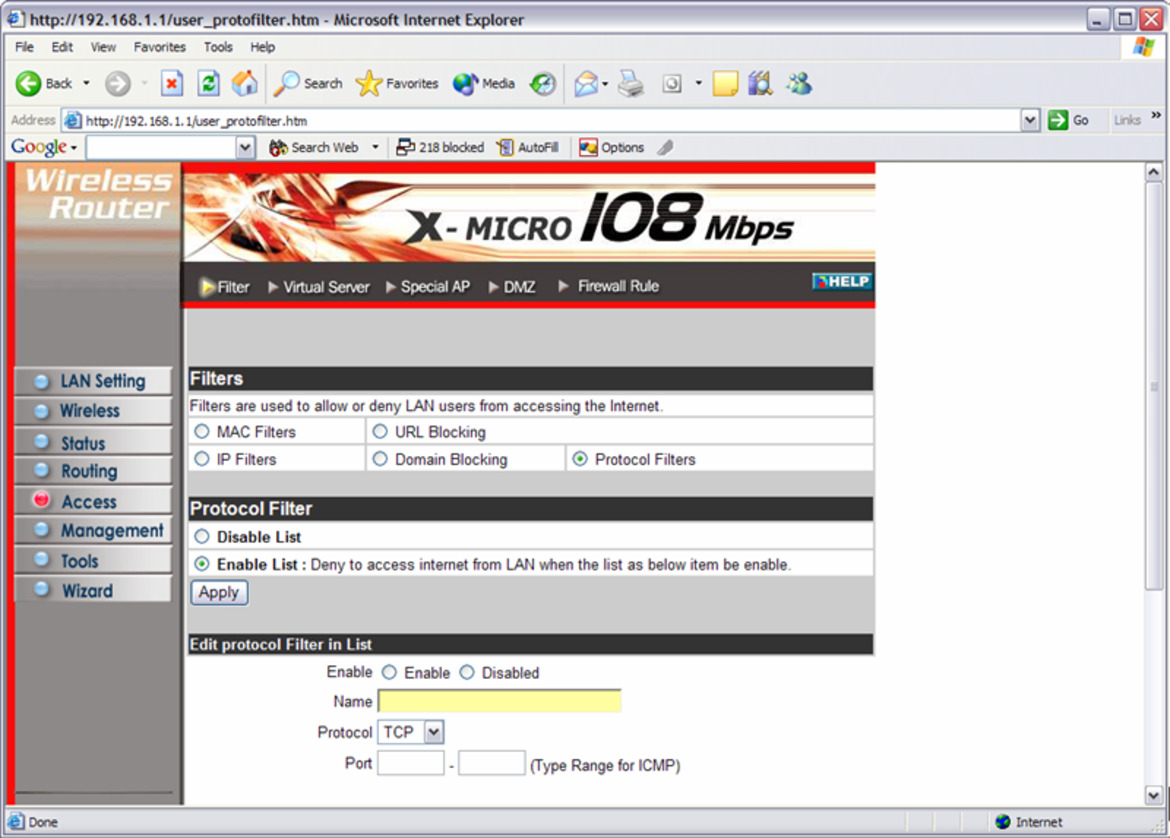1170x838 pixels.
Task: Click the Research book icon
Action: (x=760, y=84)
